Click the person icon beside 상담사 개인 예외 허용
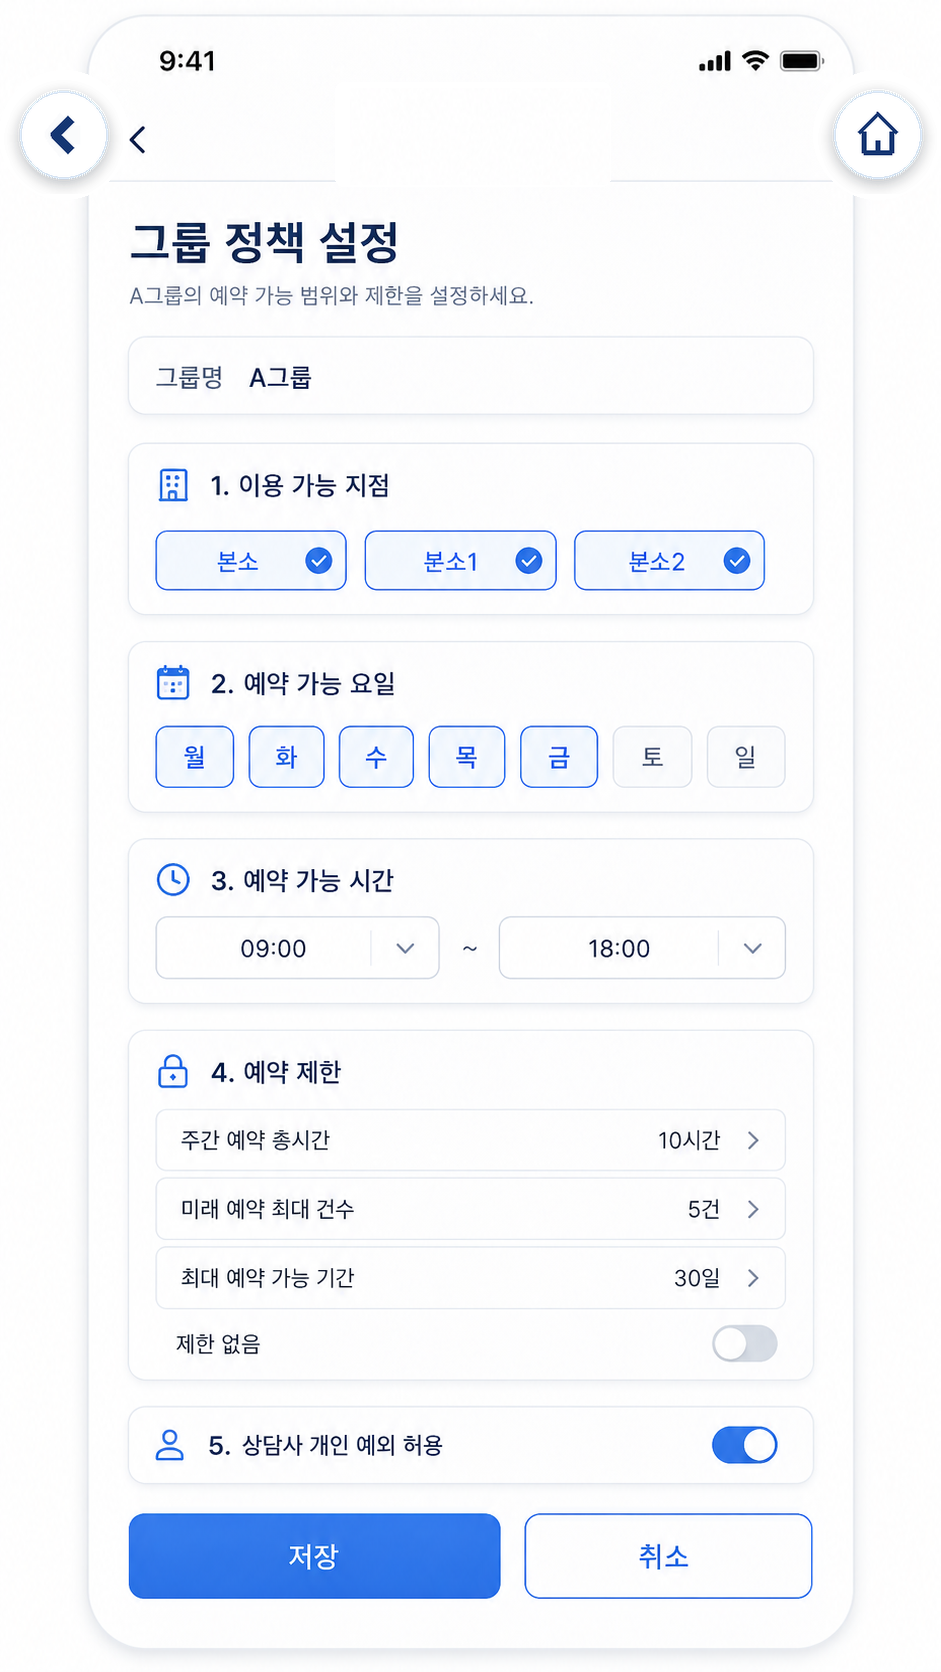This screenshot has height=1672, width=941. point(170,1445)
